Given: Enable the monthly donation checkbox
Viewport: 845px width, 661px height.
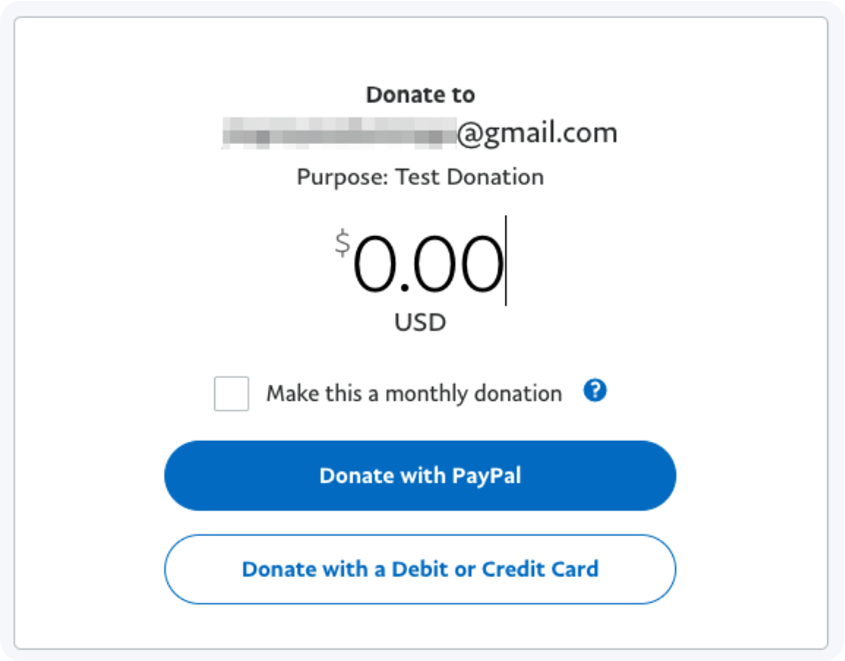Looking at the screenshot, I should pos(231,393).
